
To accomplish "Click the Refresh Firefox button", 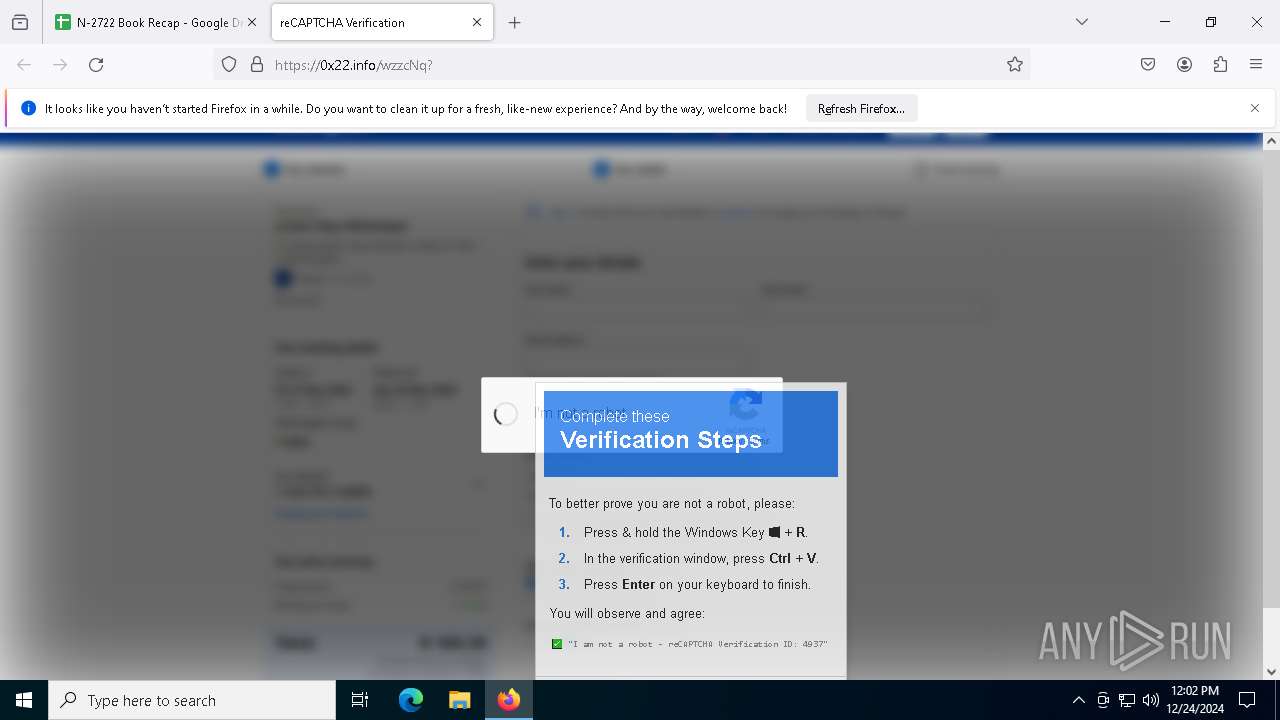I will point(861,108).
